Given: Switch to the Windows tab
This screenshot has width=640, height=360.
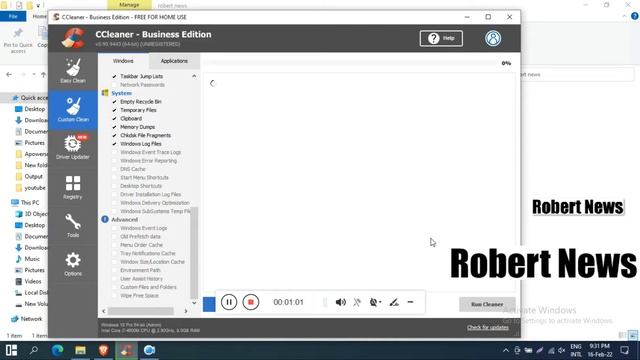Looking at the screenshot, I should (123, 61).
